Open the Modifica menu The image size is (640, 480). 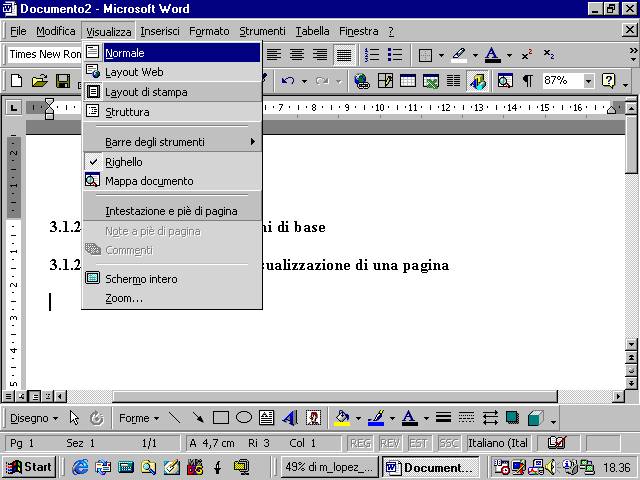[x=56, y=31]
